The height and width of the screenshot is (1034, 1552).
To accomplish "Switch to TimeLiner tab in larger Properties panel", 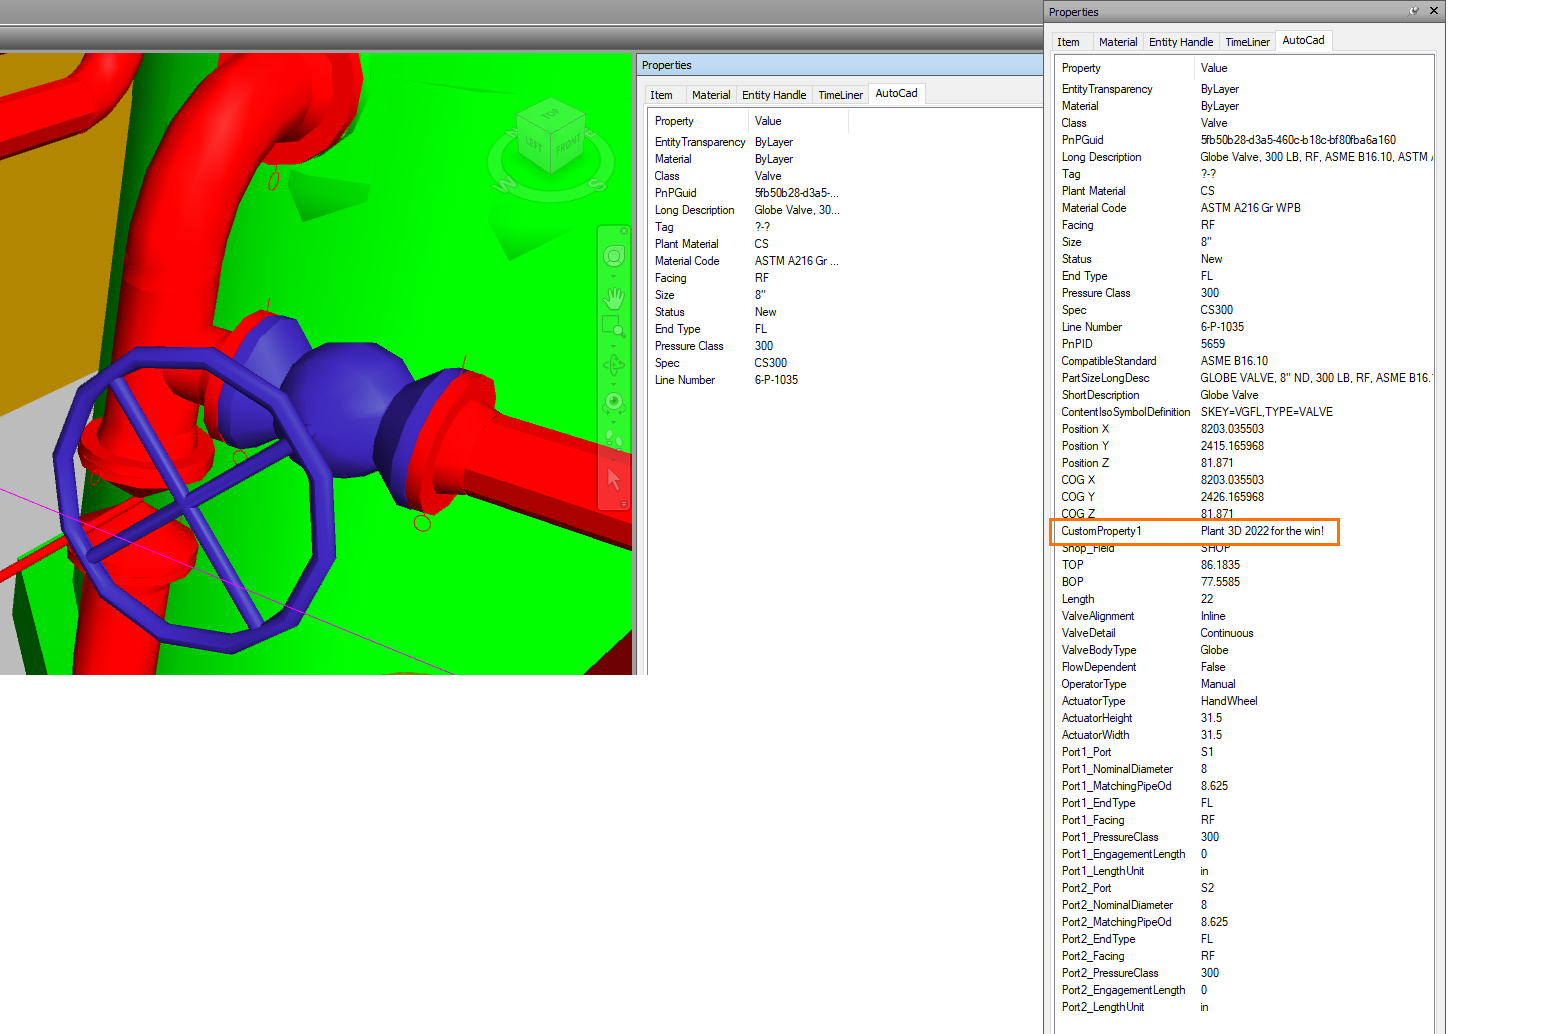I will click(x=1247, y=42).
